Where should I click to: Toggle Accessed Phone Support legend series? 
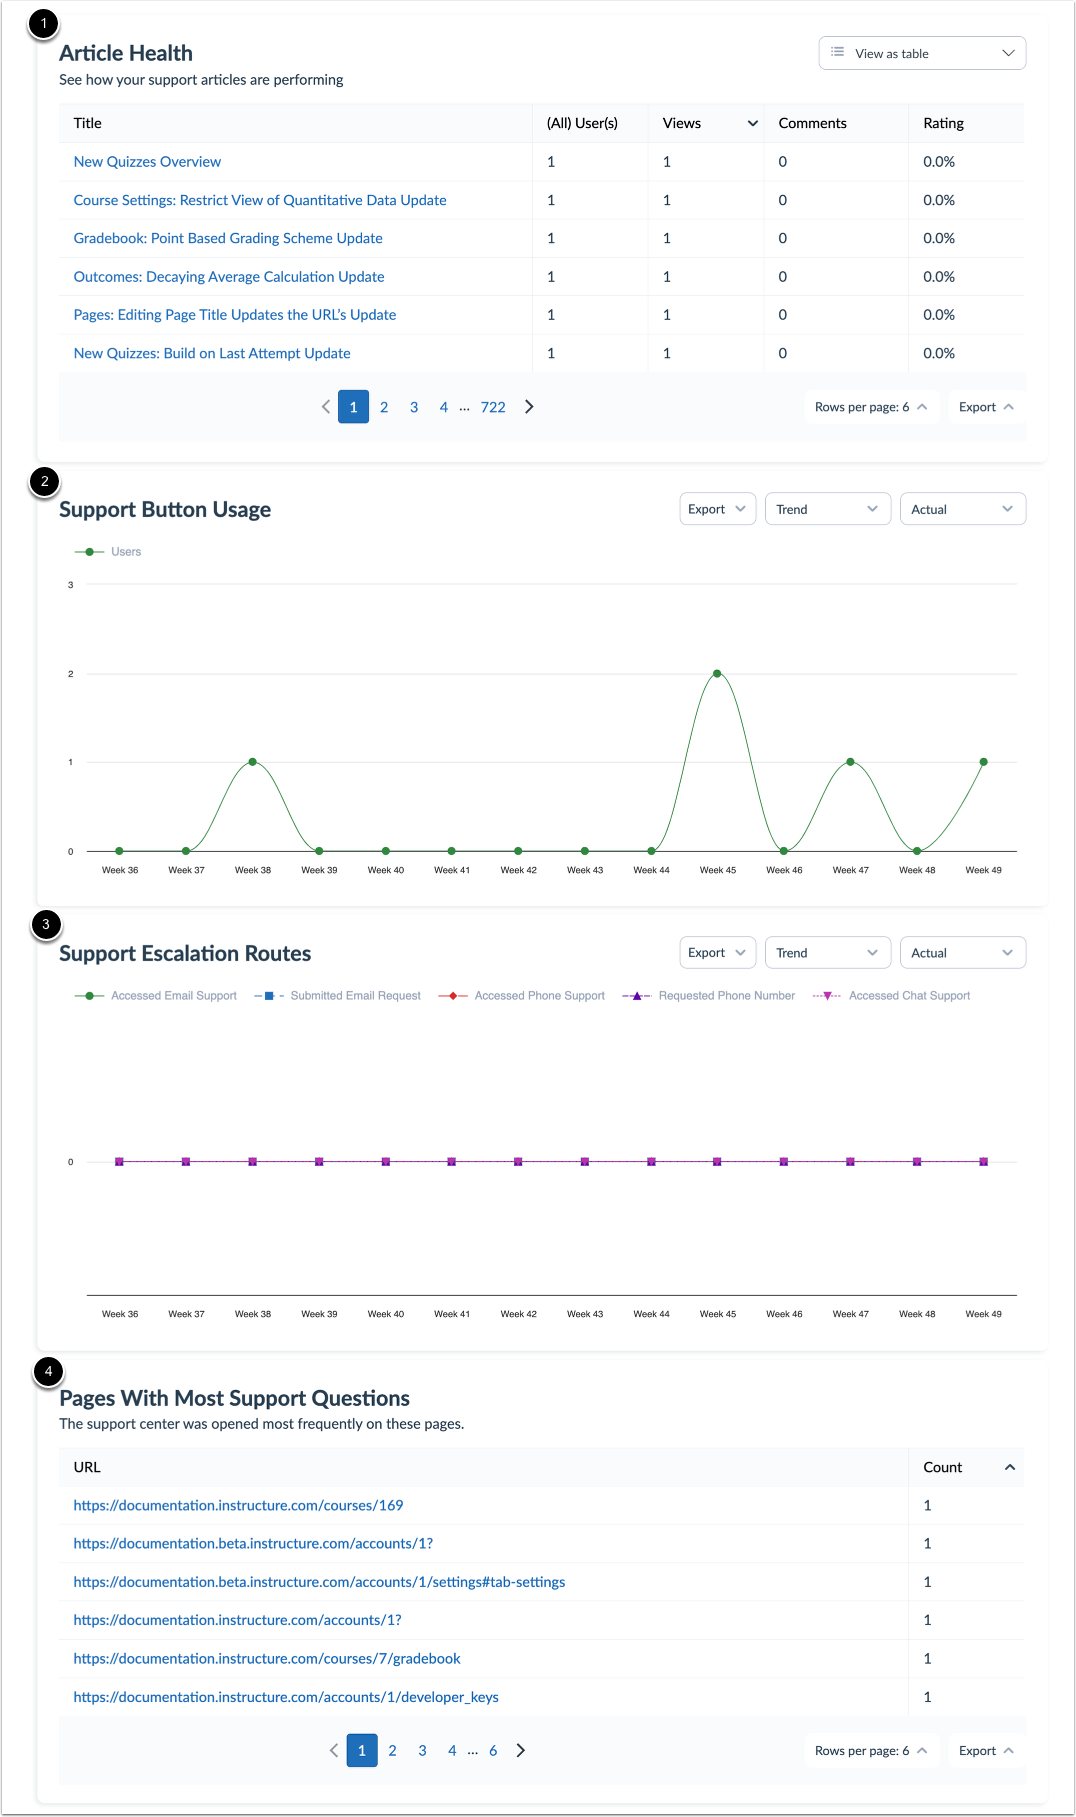522,996
